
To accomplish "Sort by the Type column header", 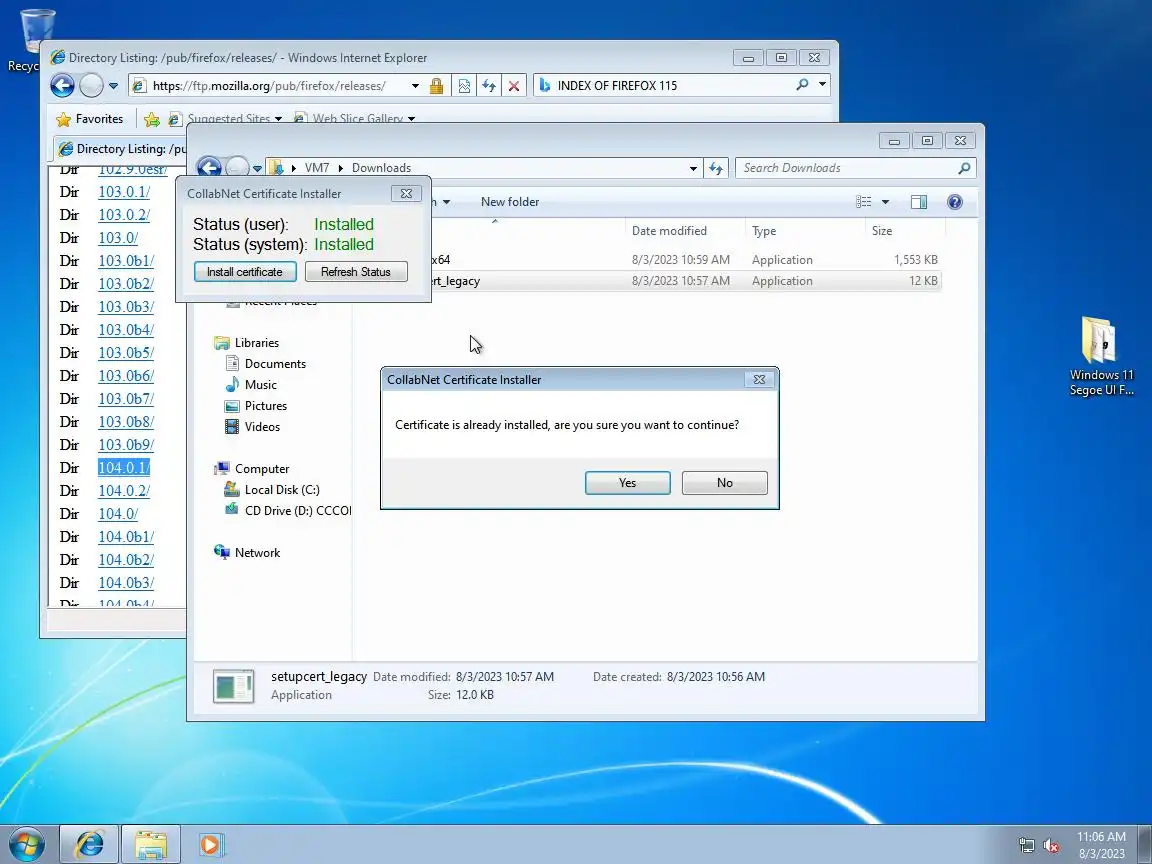I will (x=764, y=231).
